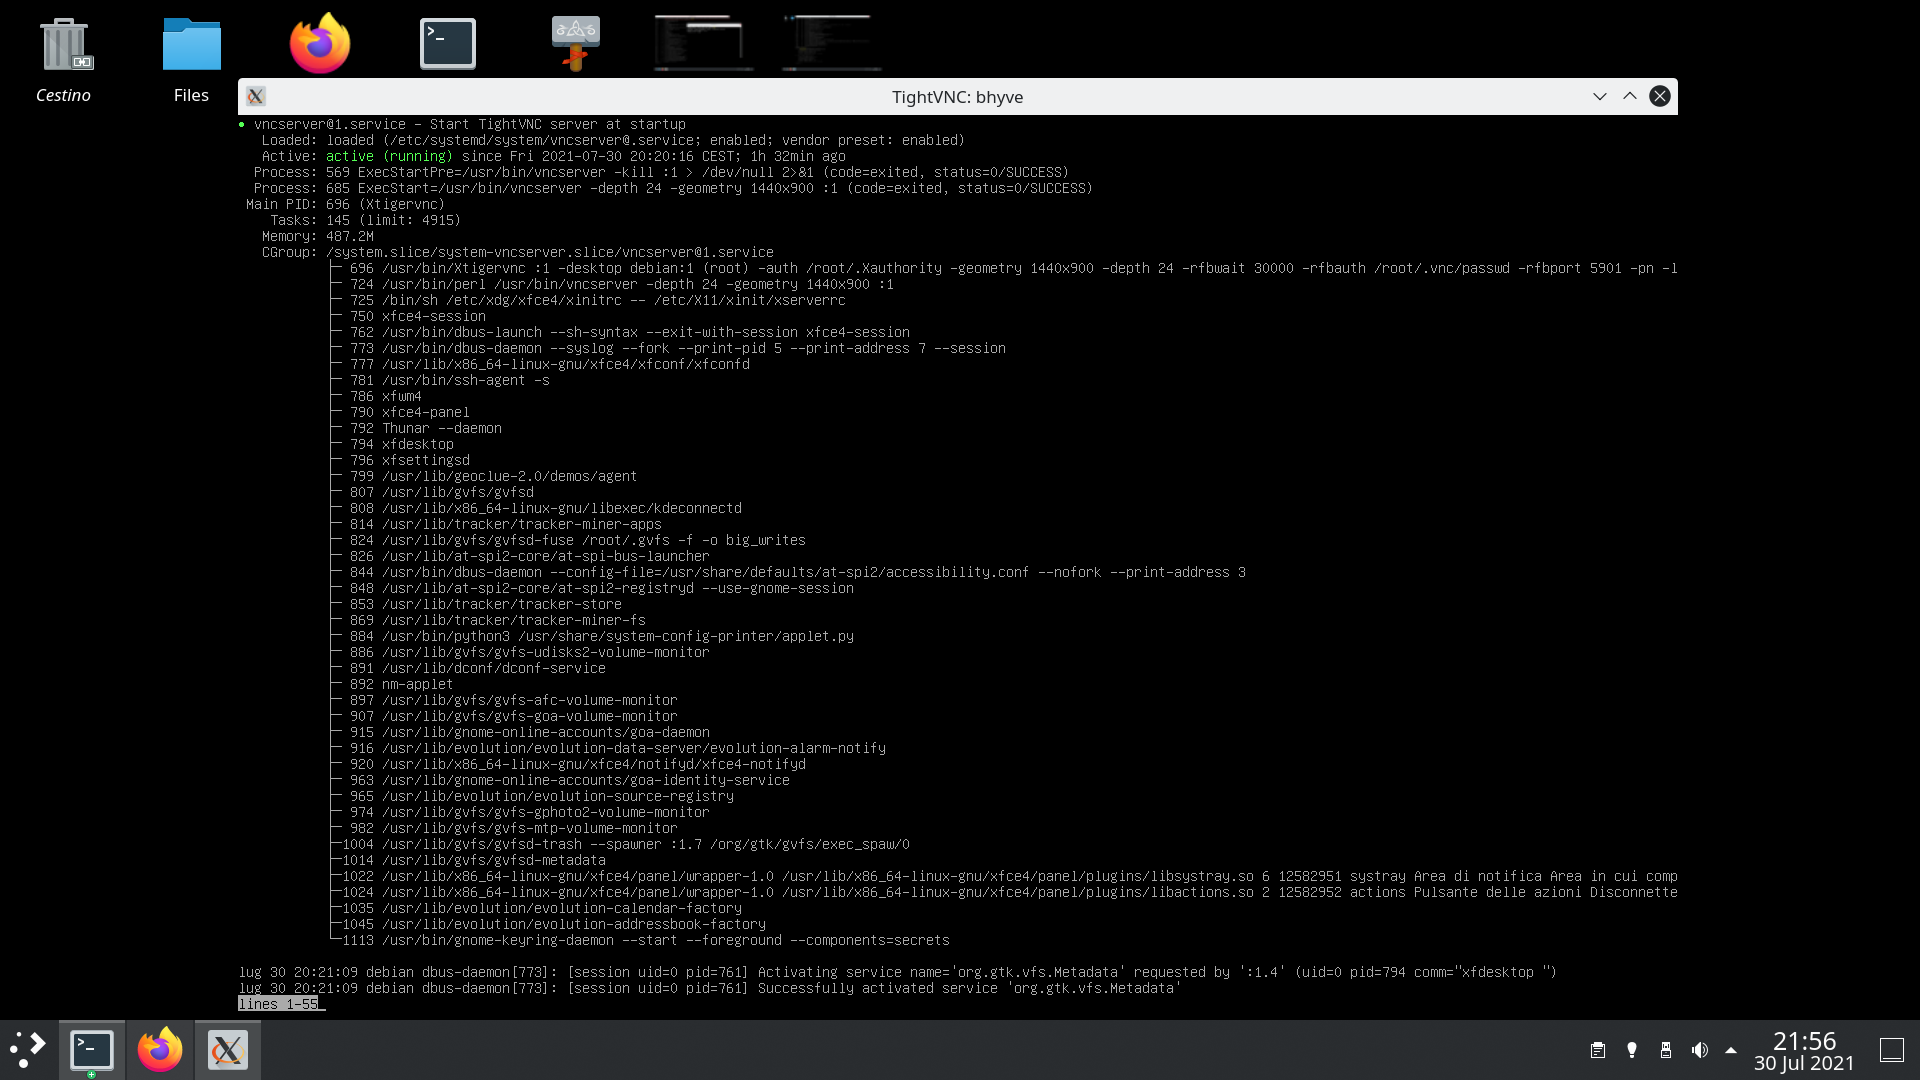Minimize the TightVNC: bhyve window
The height and width of the screenshot is (1080, 1920).
(1600, 96)
